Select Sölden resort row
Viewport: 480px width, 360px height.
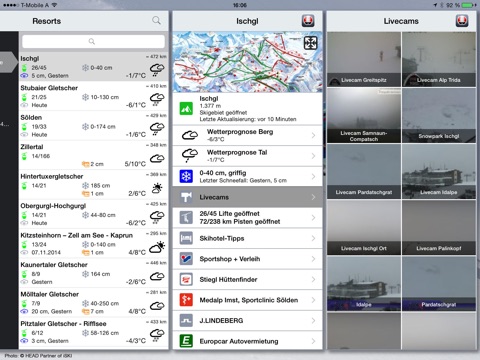tap(93, 126)
